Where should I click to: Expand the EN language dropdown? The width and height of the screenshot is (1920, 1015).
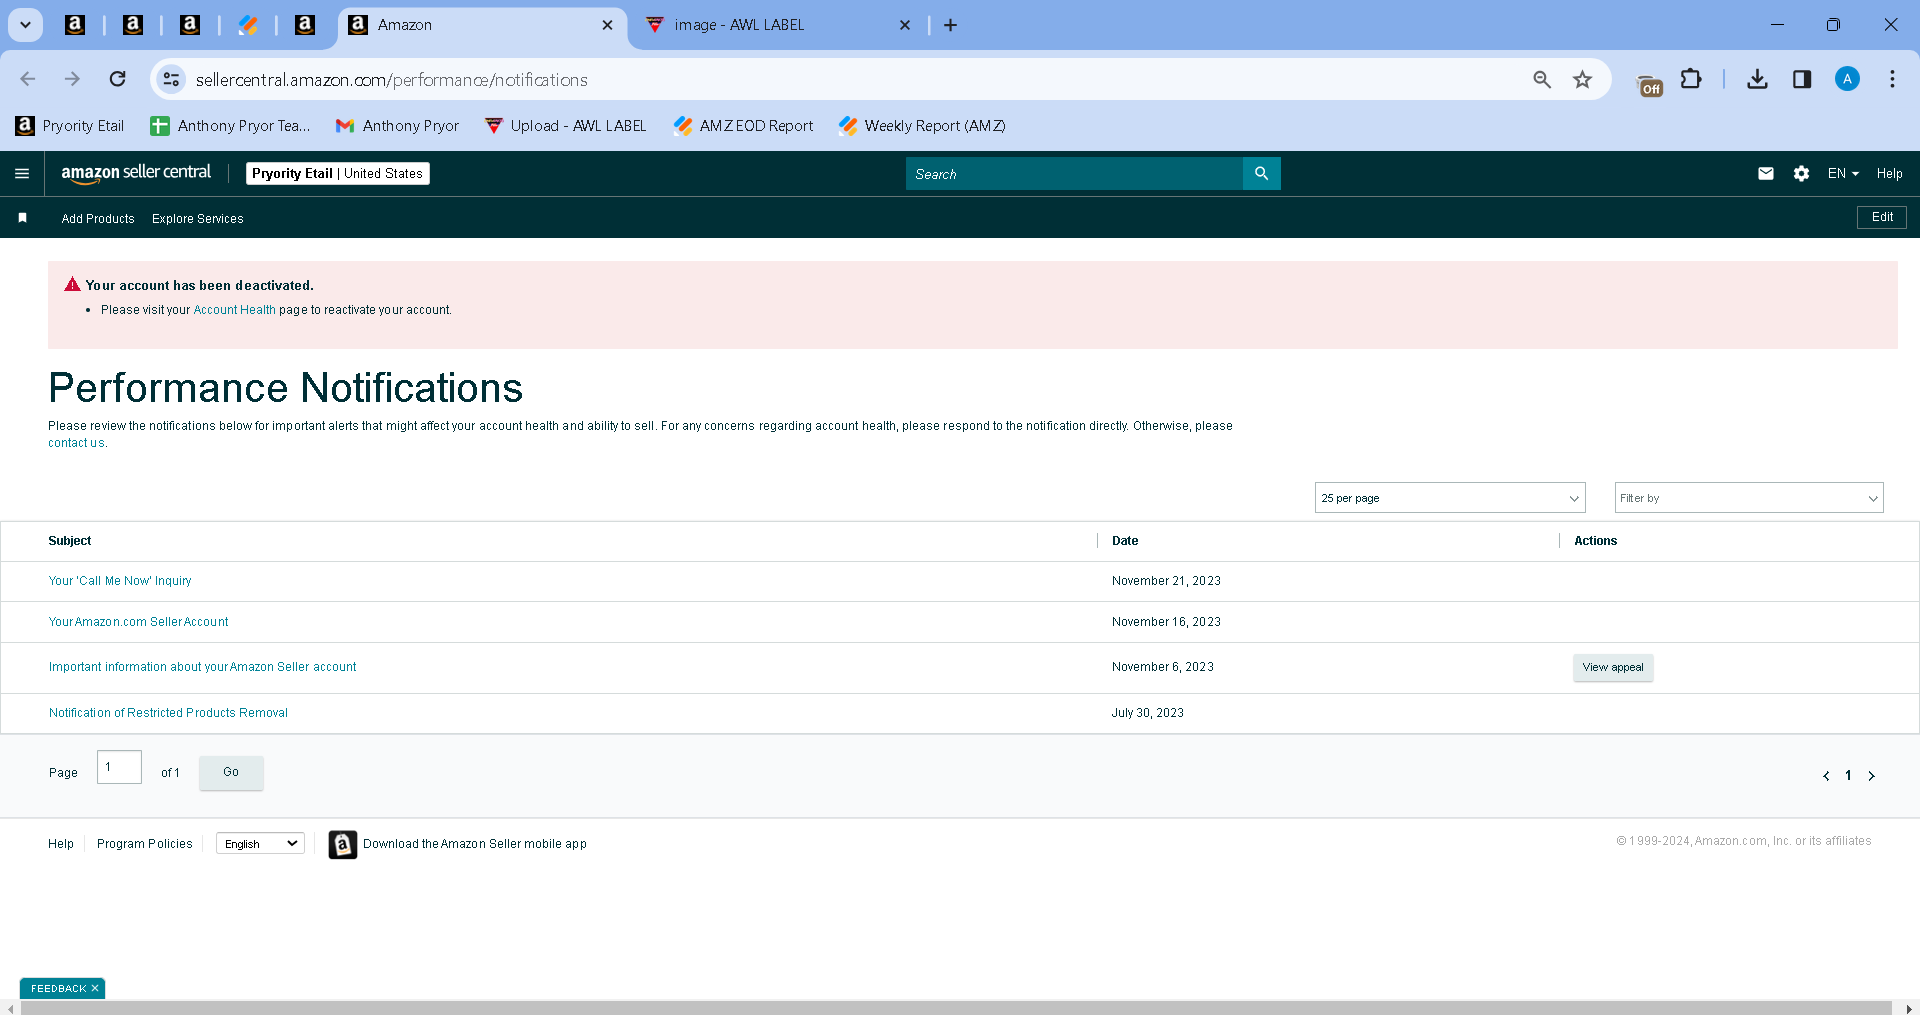pyautogui.click(x=1843, y=174)
